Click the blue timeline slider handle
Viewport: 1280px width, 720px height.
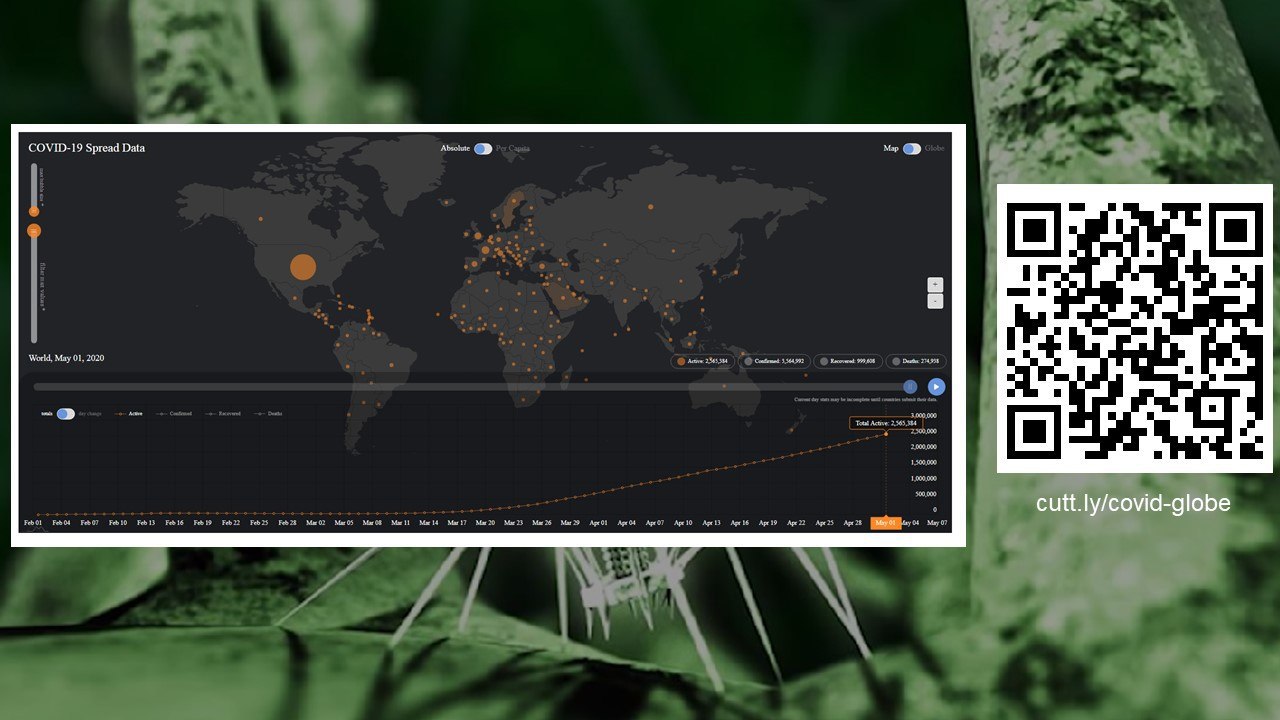(910, 386)
